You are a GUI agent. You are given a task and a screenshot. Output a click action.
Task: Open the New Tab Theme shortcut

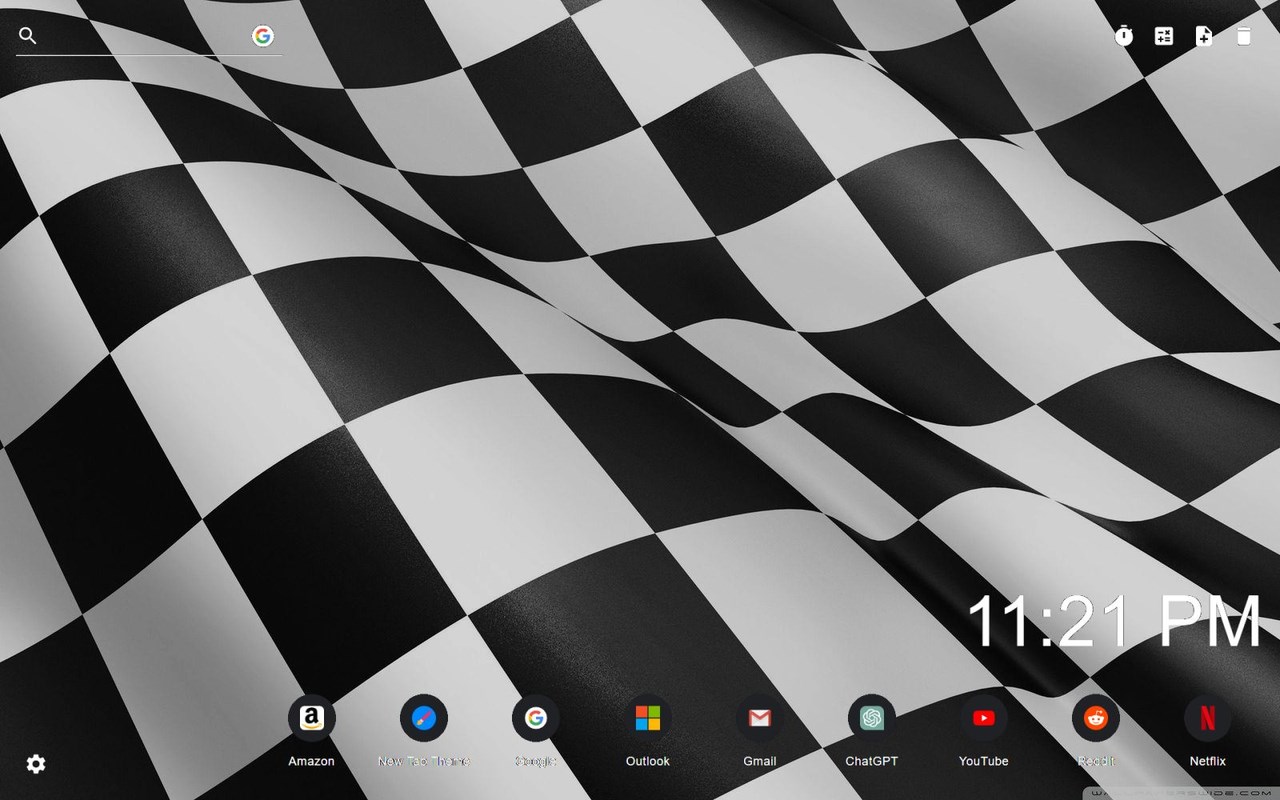[x=424, y=718]
